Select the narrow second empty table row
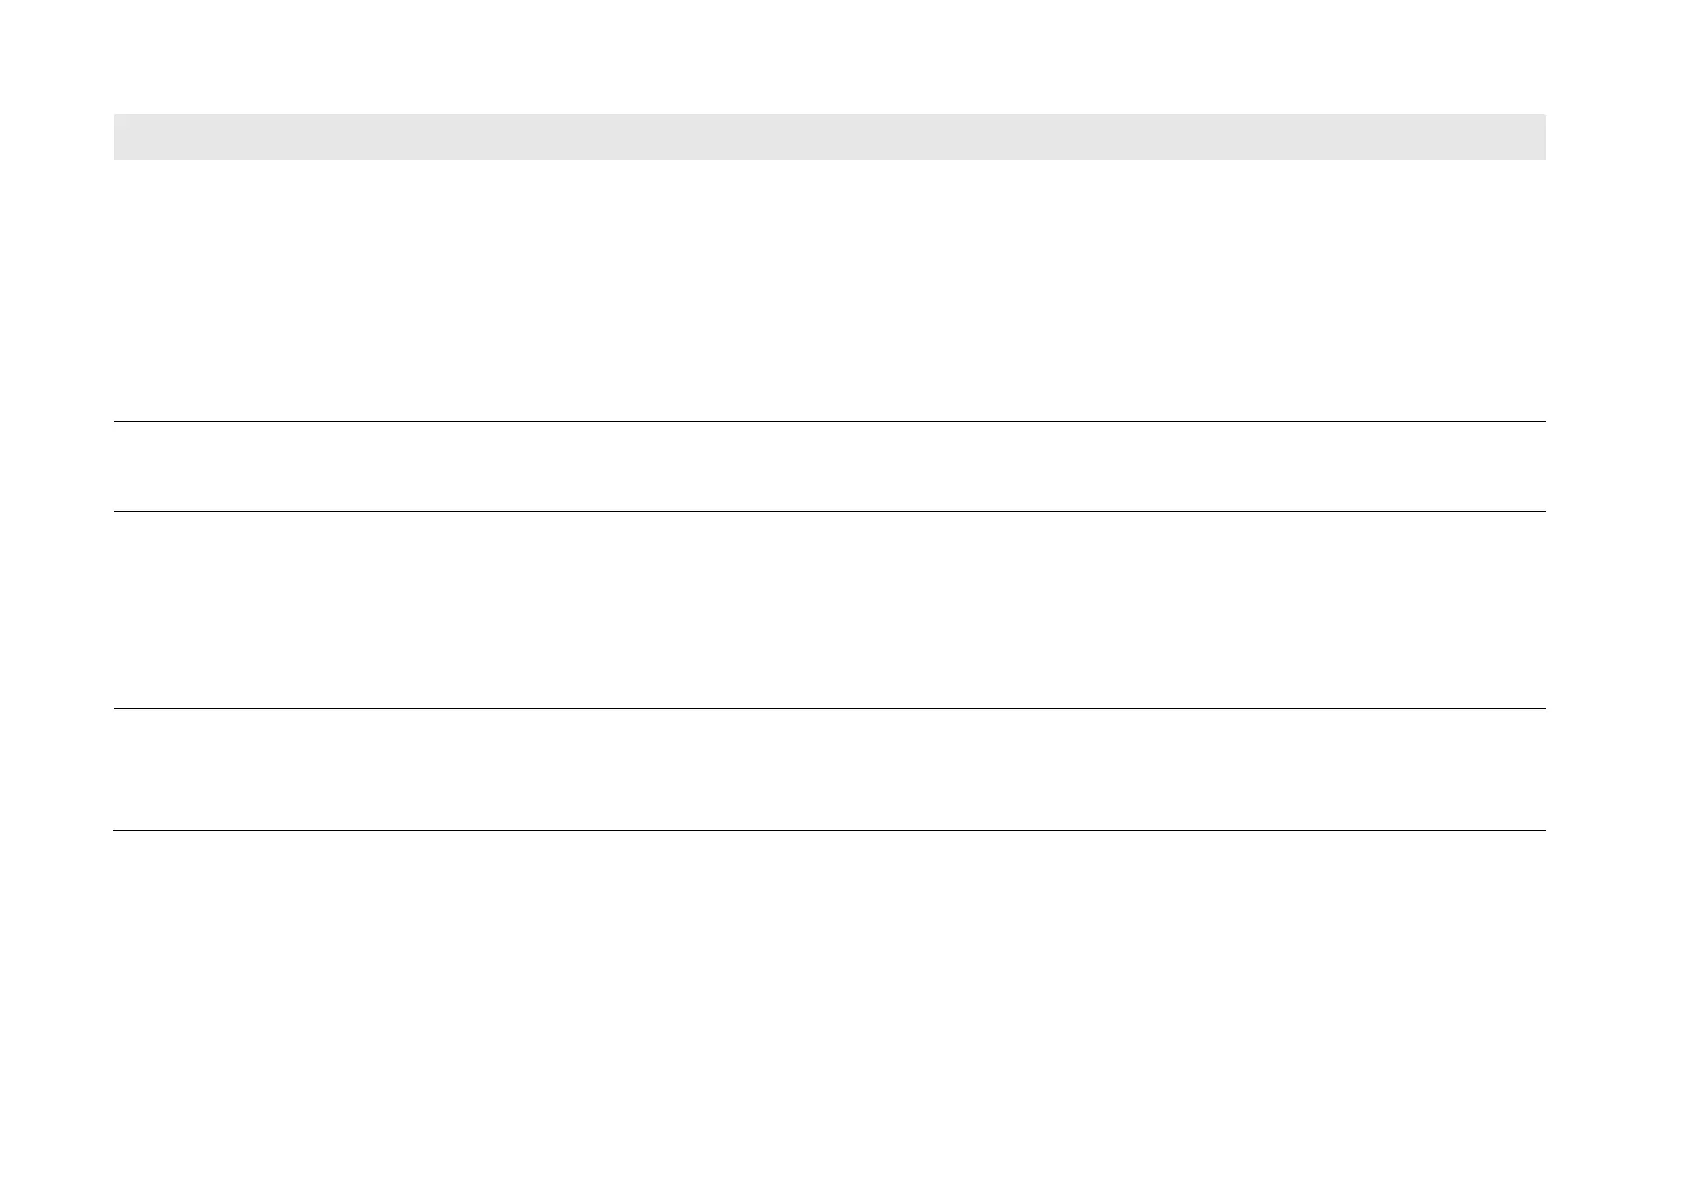The width and height of the screenshot is (1684, 1191). [829, 467]
